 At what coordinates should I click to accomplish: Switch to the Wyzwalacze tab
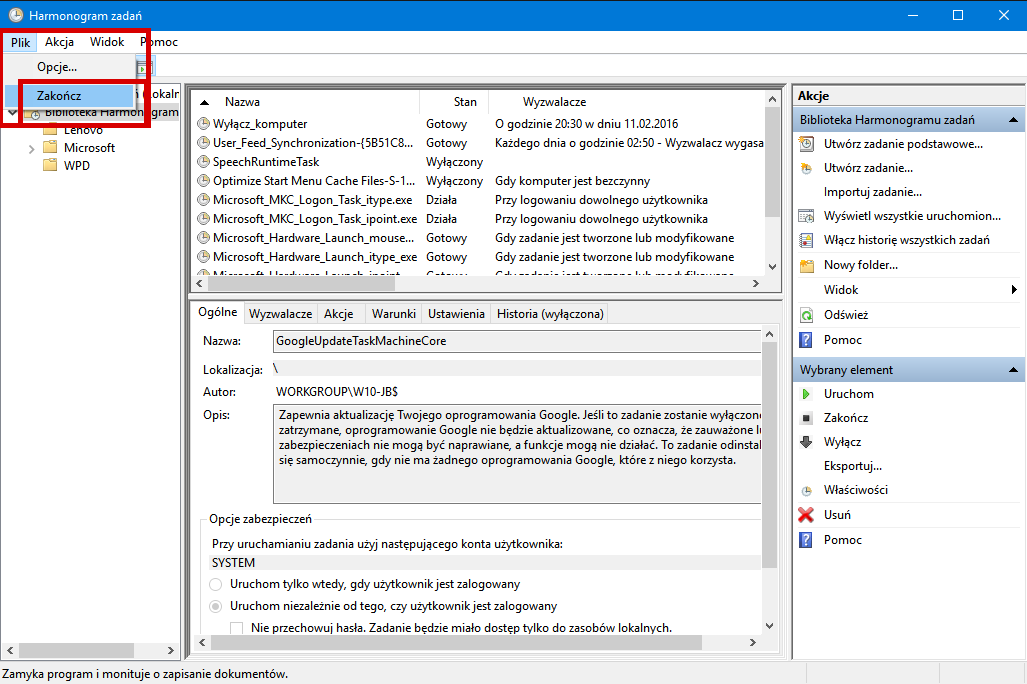point(281,314)
